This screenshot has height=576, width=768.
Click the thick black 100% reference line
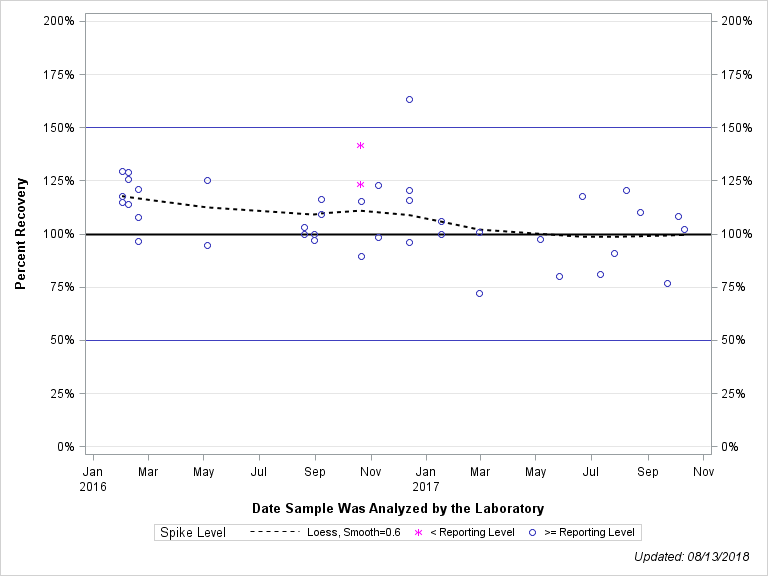click(398, 234)
